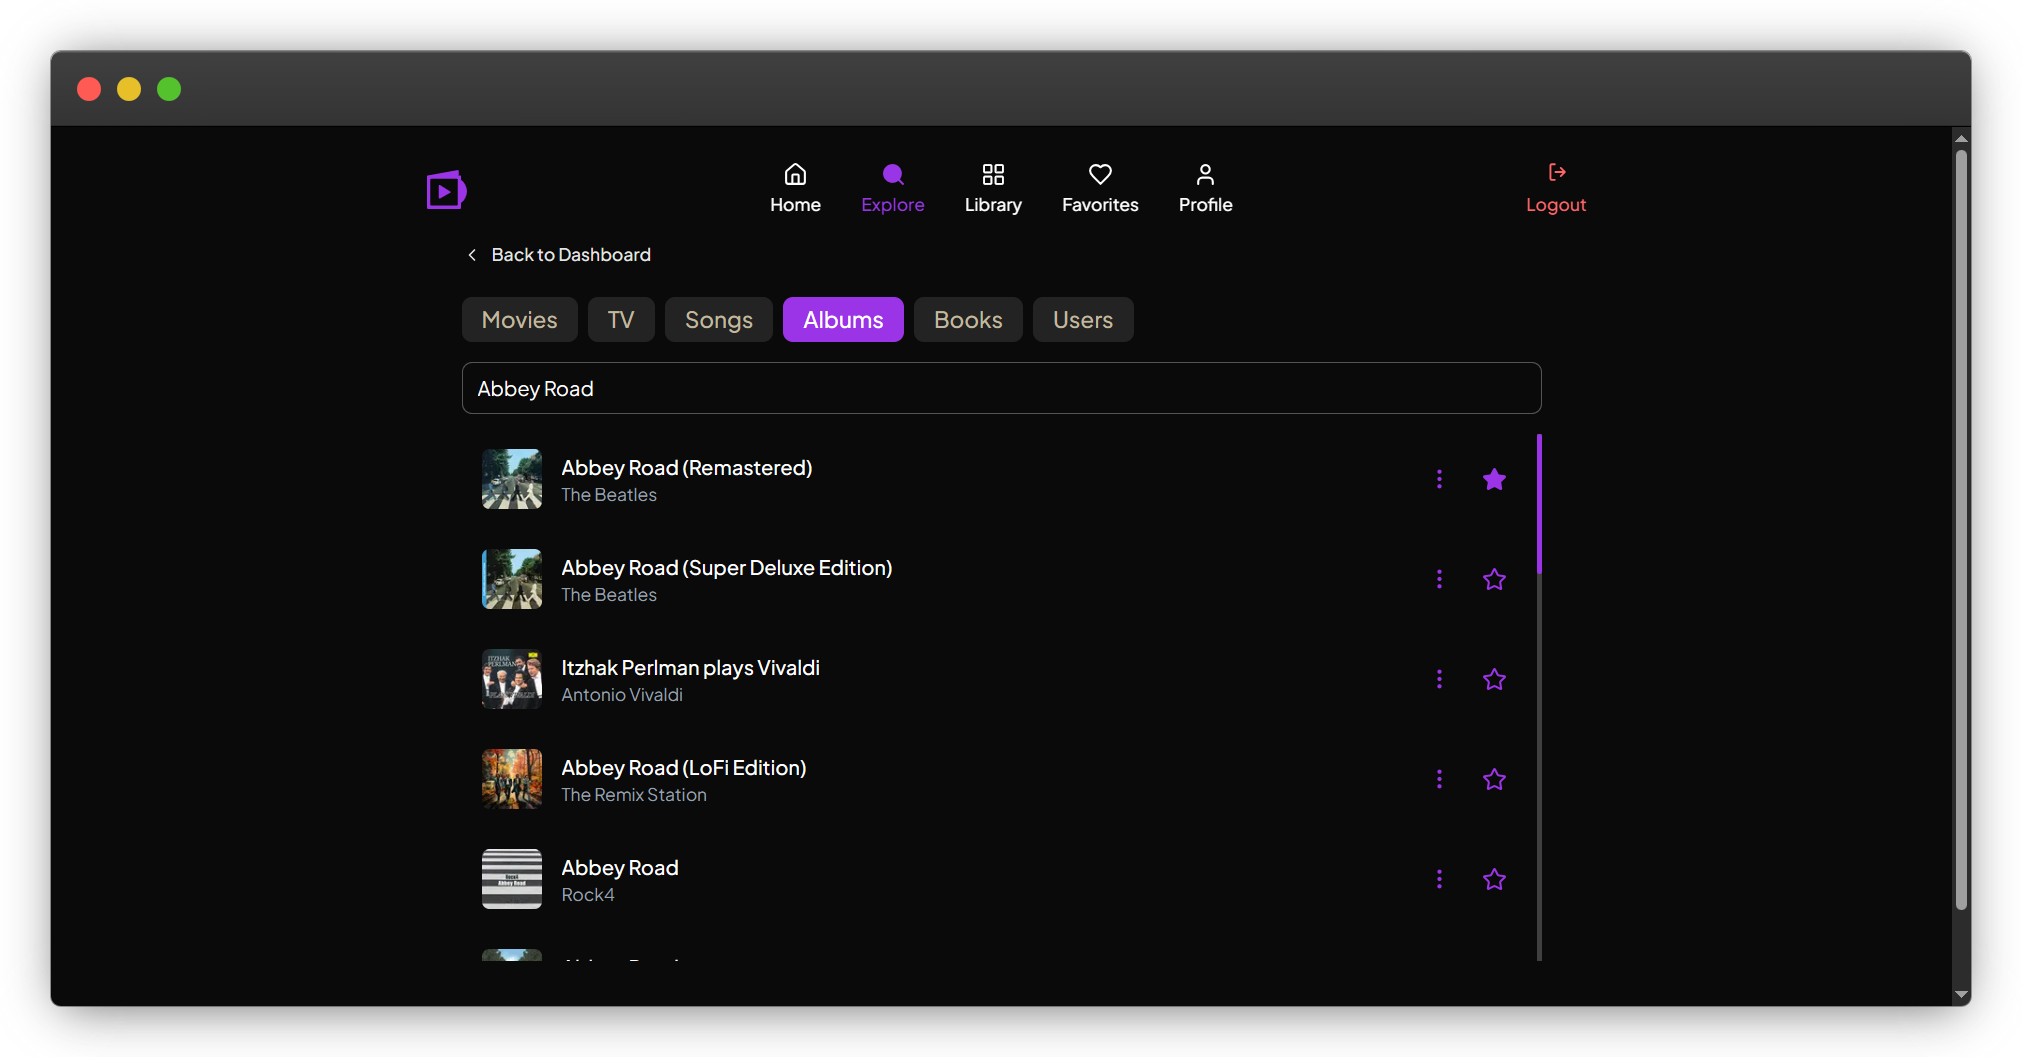Screen dimensions: 2022x1057
Task: Open options for Itzhak Perlman plays Vivaldi
Action: (x=1439, y=679)
